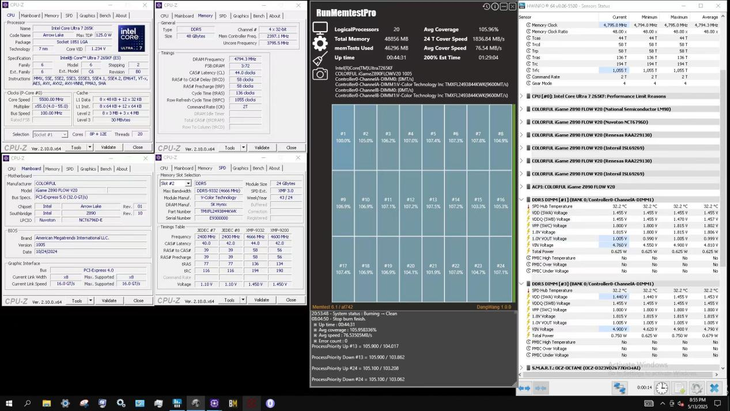Select memtest tile #13 in RunMemtestPro

coord(433,203)
